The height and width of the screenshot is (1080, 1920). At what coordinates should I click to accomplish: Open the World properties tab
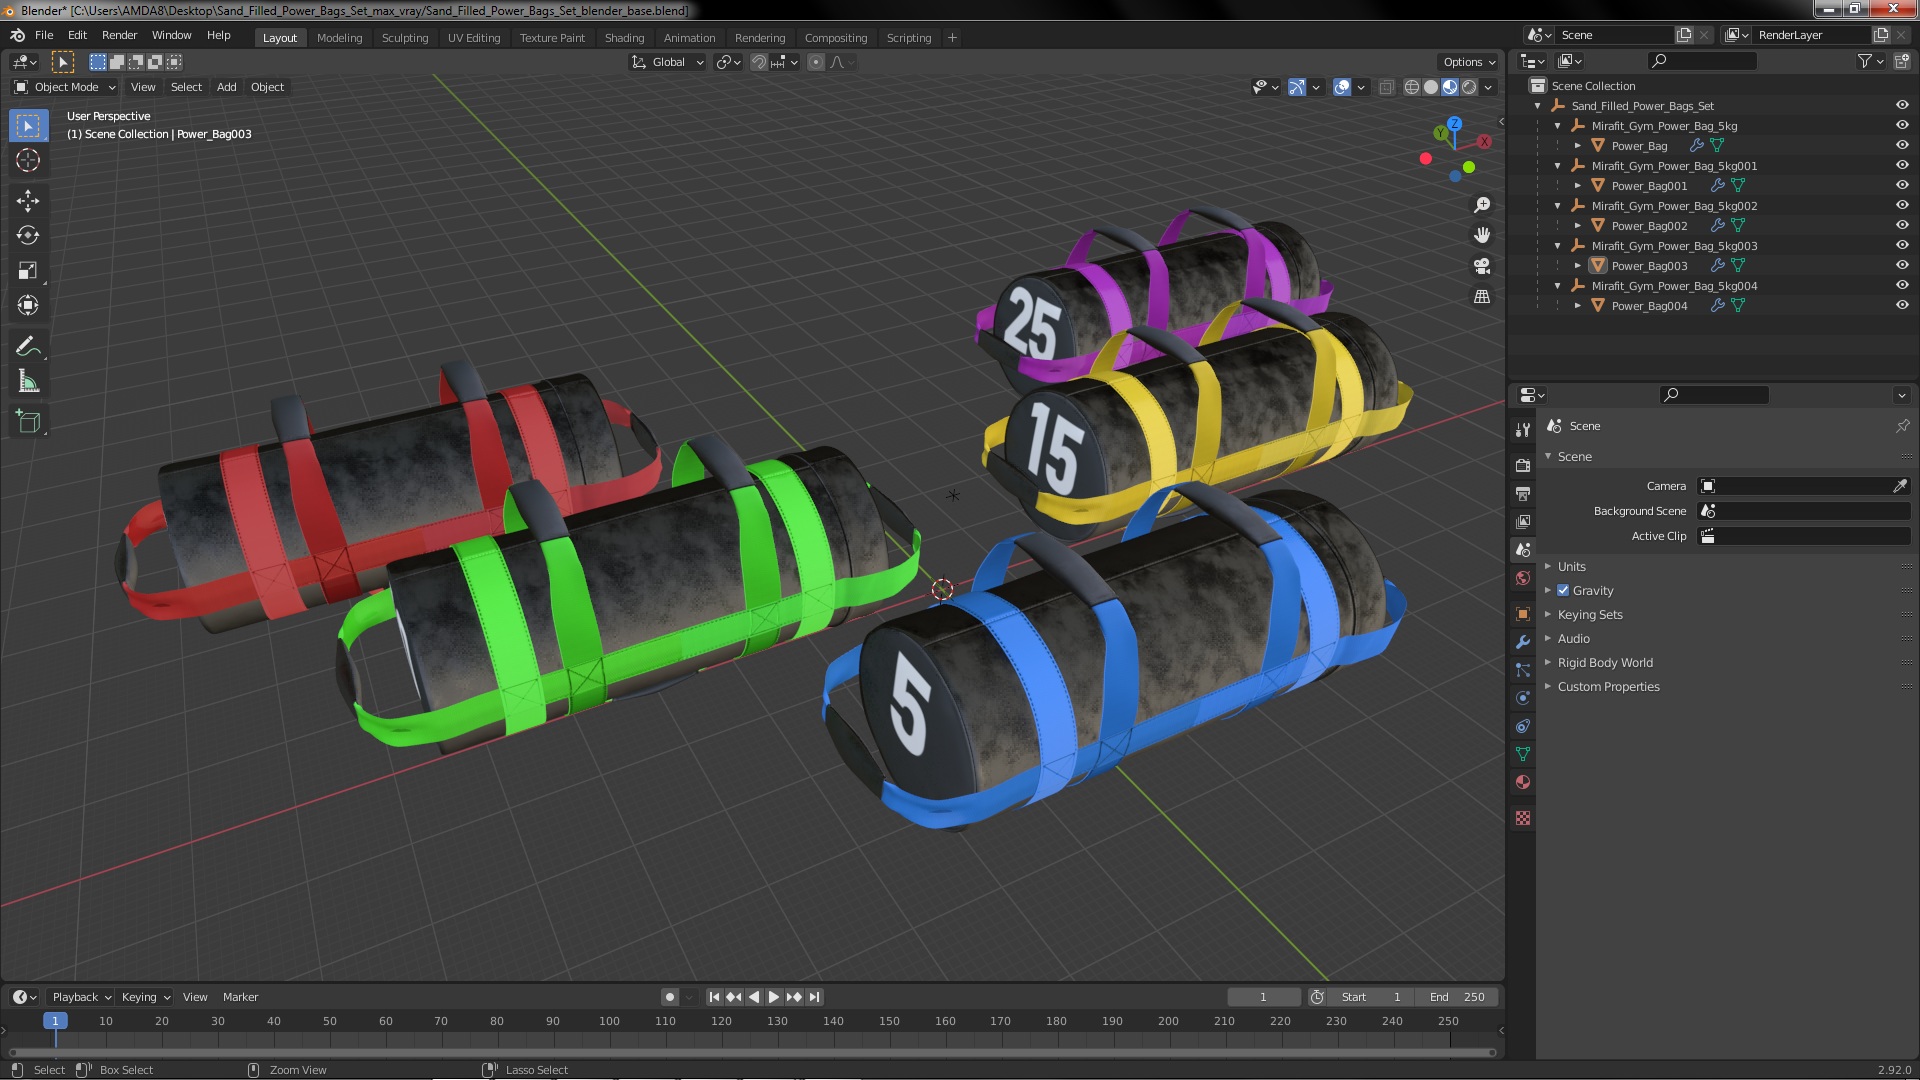pyautogui.click(x=1523, y=578)
